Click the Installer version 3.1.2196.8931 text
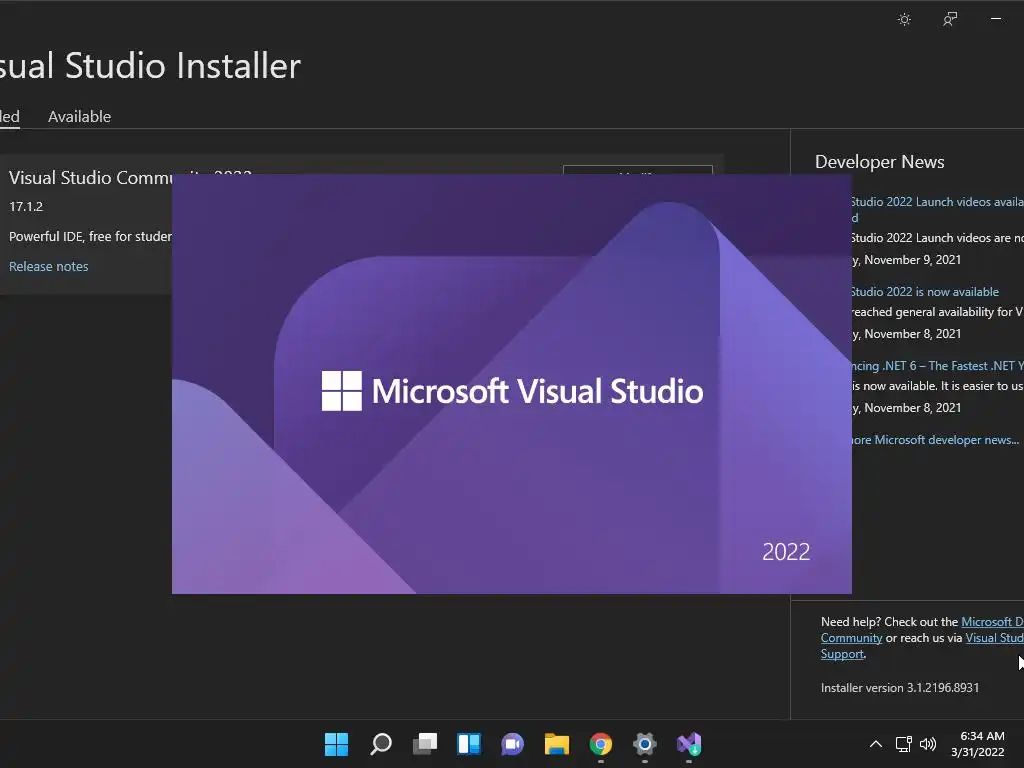 click(x=900, y=688)
